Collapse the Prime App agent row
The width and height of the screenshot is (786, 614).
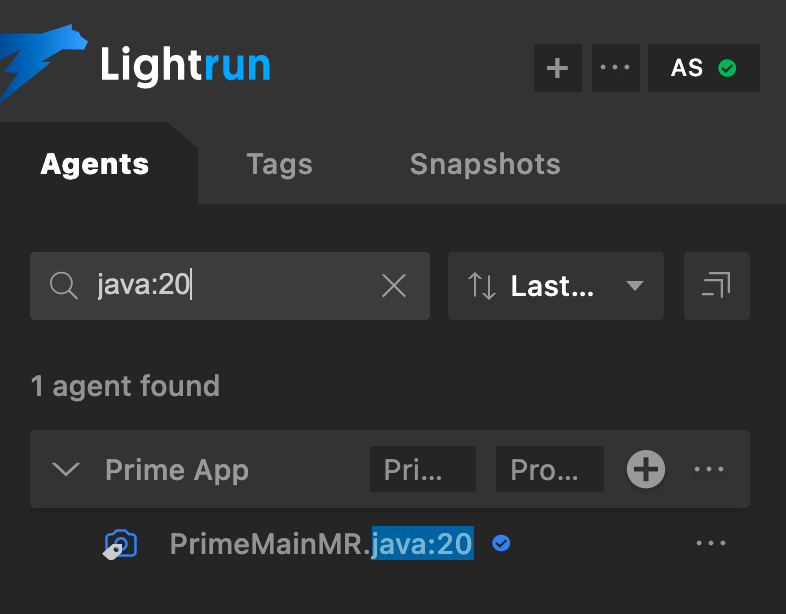(66, 469)
